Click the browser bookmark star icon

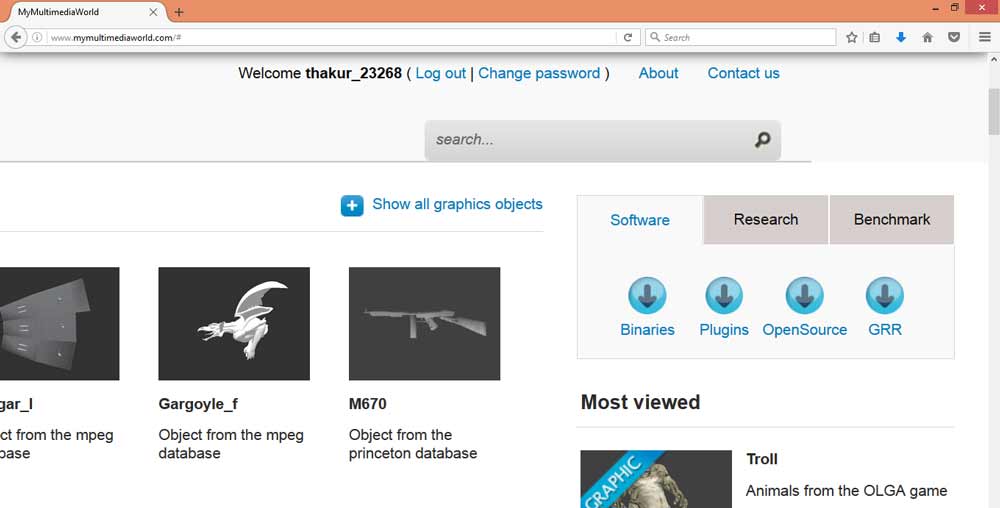pos(852,37)
